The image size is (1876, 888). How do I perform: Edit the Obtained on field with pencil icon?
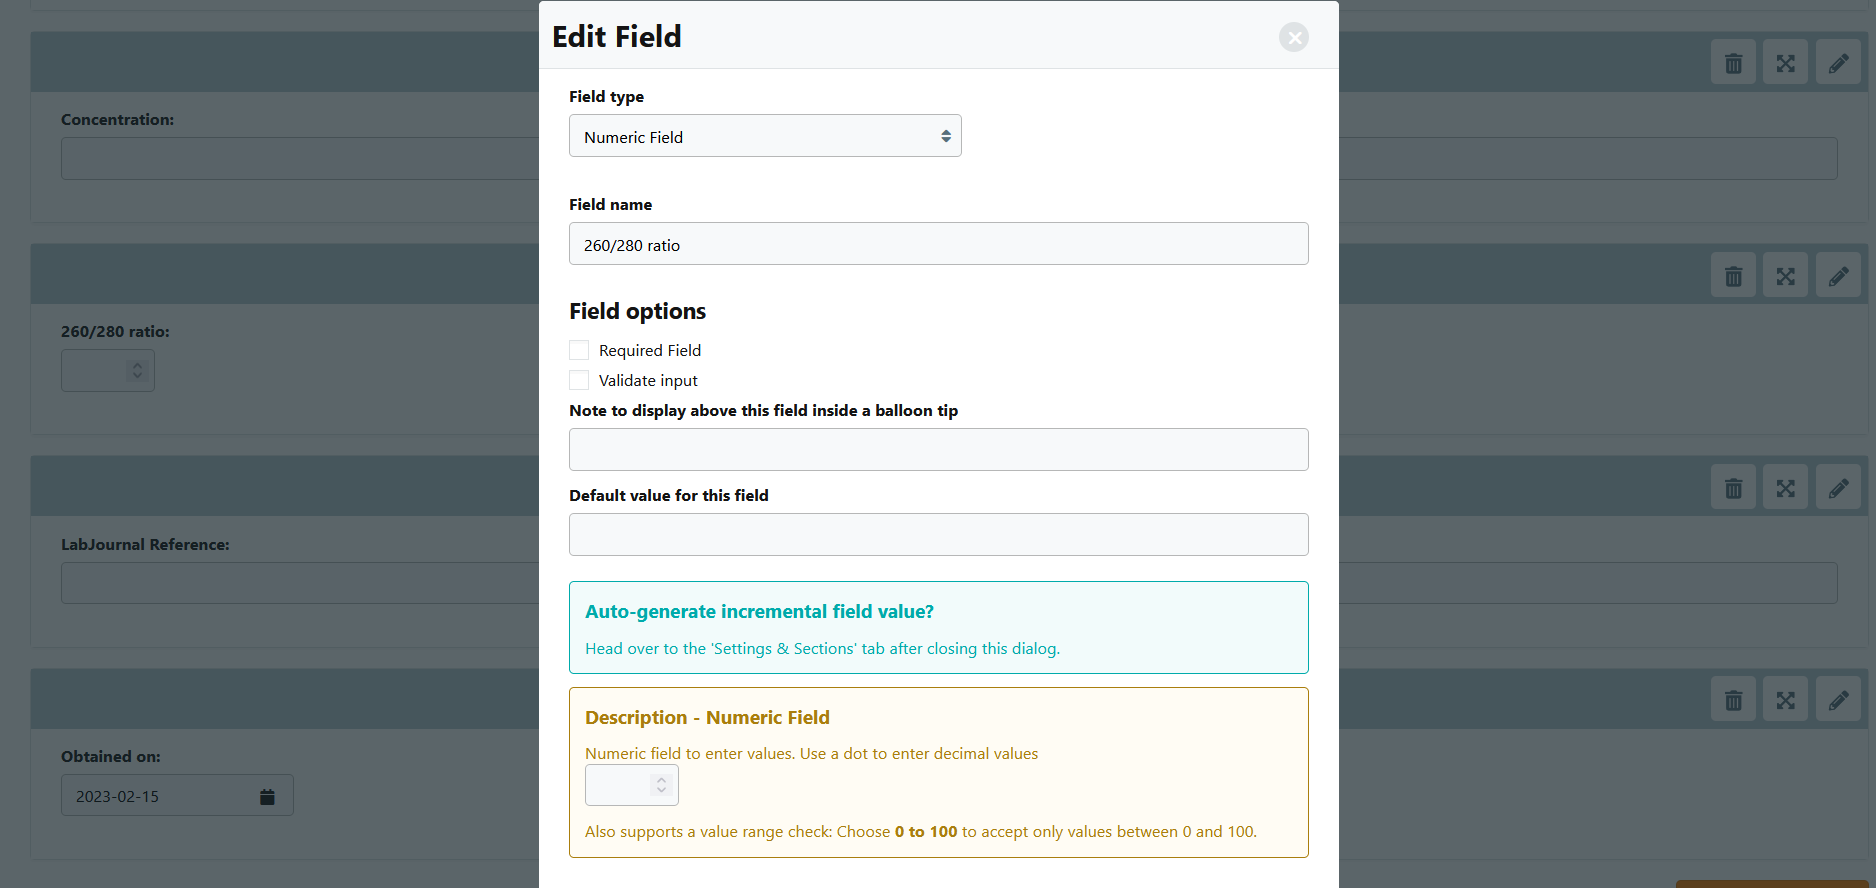click(1838, 700)
